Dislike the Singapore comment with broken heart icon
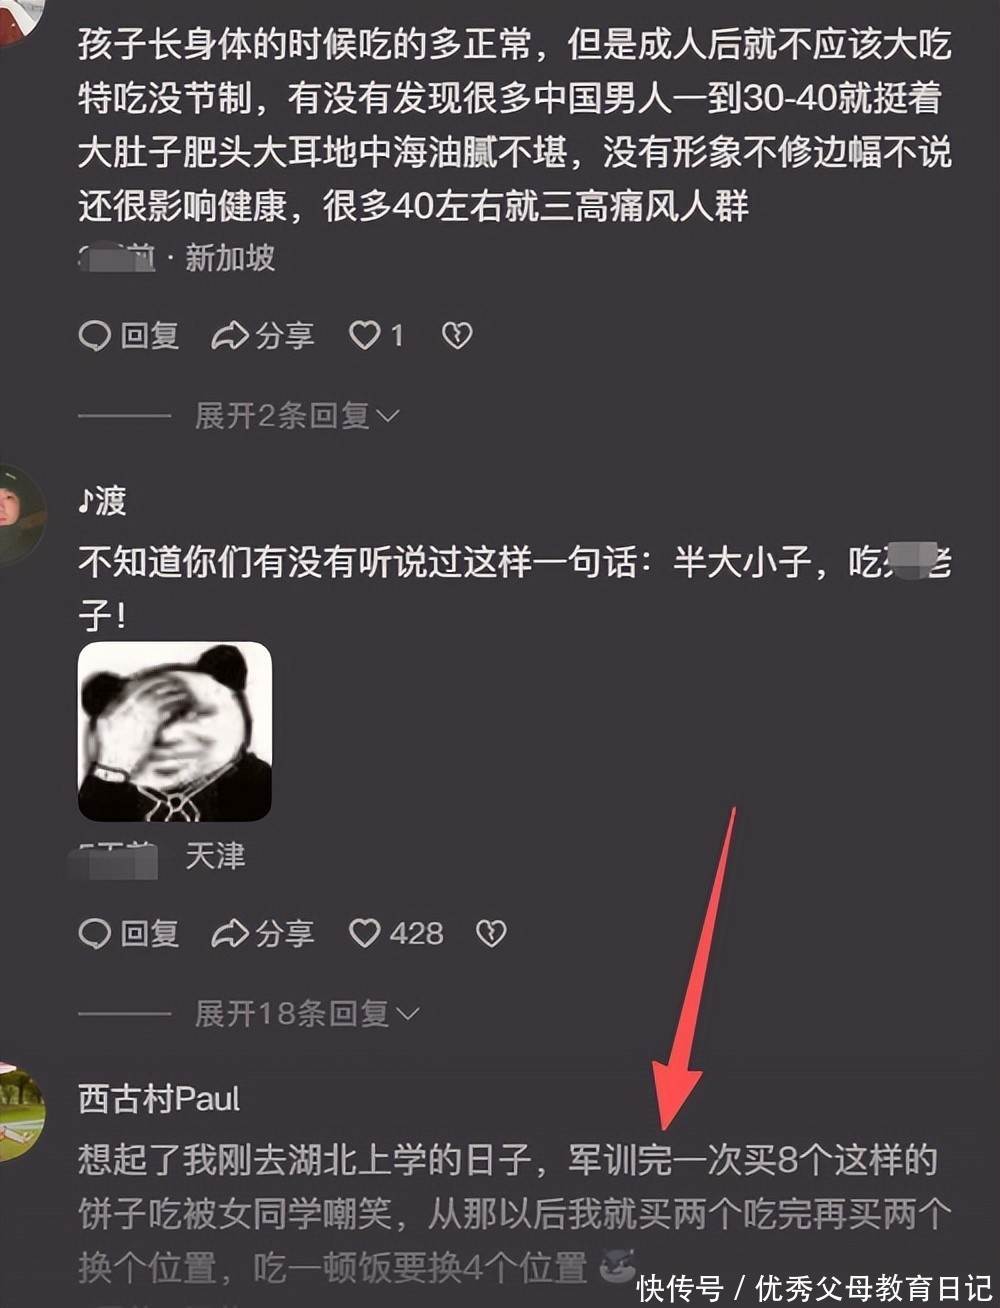1000x1308 pixels. click(457, 336)
